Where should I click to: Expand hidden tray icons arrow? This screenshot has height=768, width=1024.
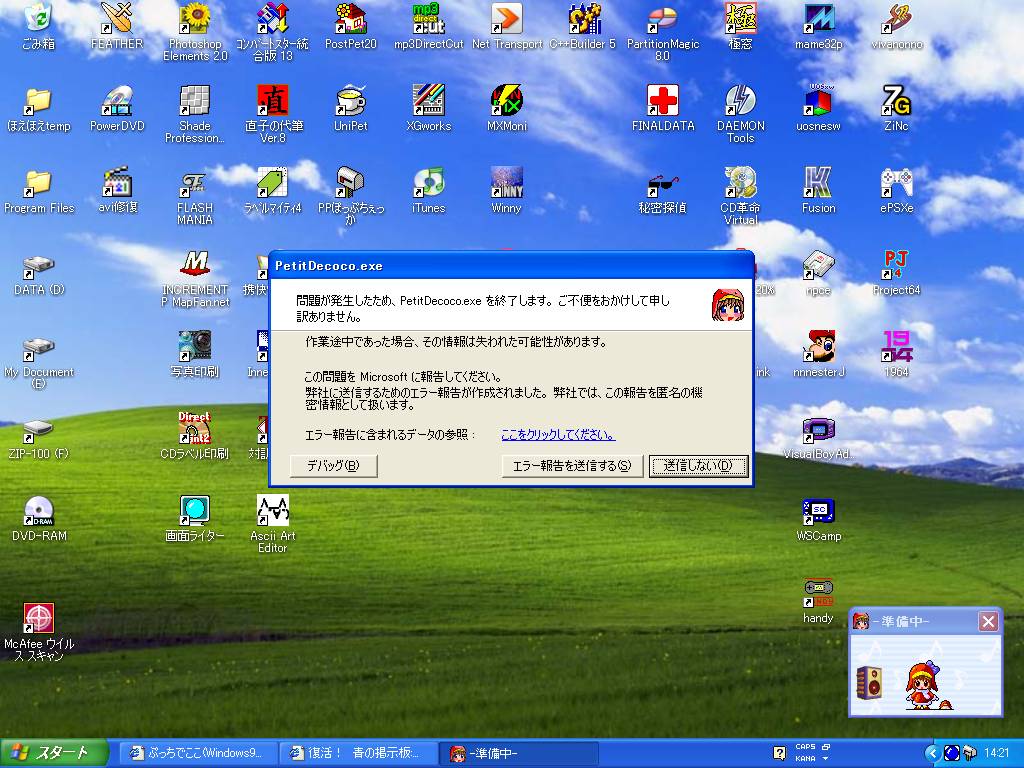point(932,753)
